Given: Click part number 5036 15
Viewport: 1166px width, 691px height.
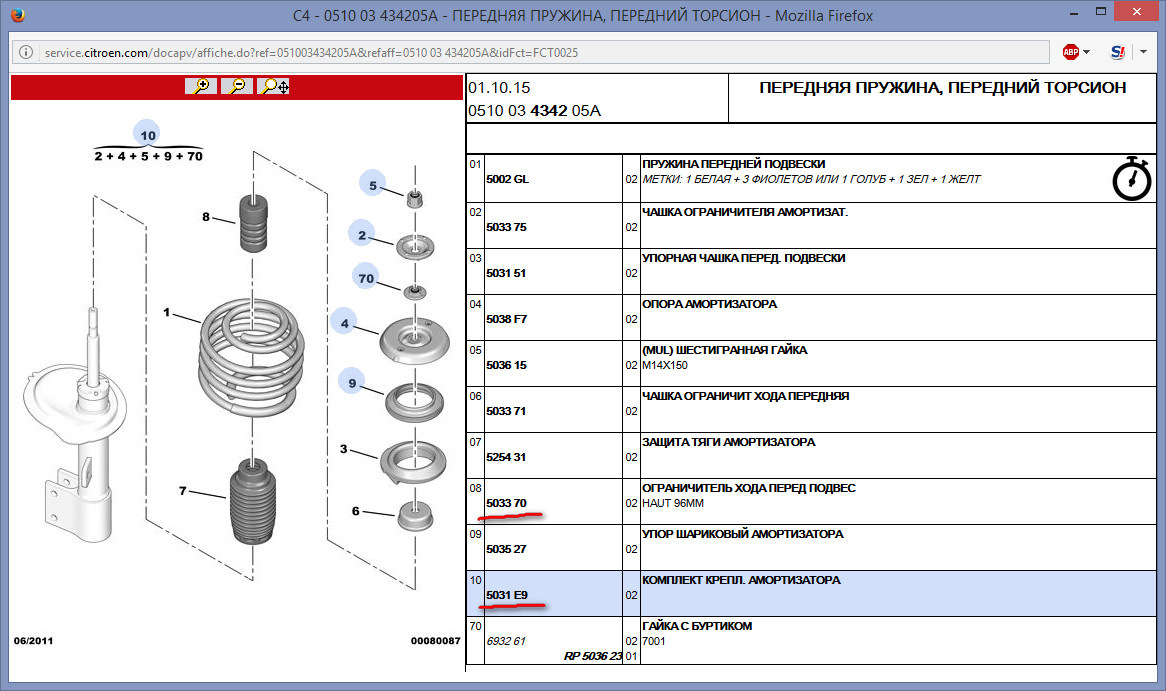Looking at the screenshot, I should (506, 365).
